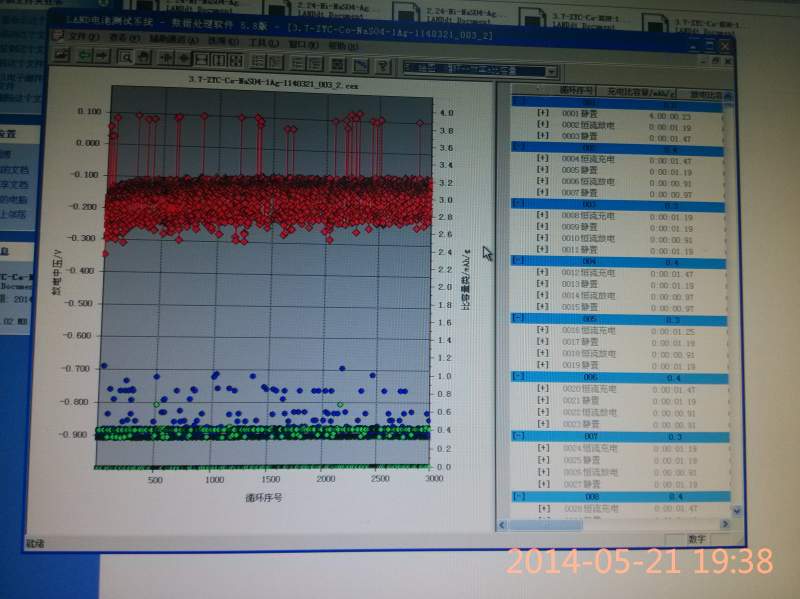The width and height of the screenshot is (800, 599).
Task: Choose the four-pane layout icon
Action: (x=236, y=61)
